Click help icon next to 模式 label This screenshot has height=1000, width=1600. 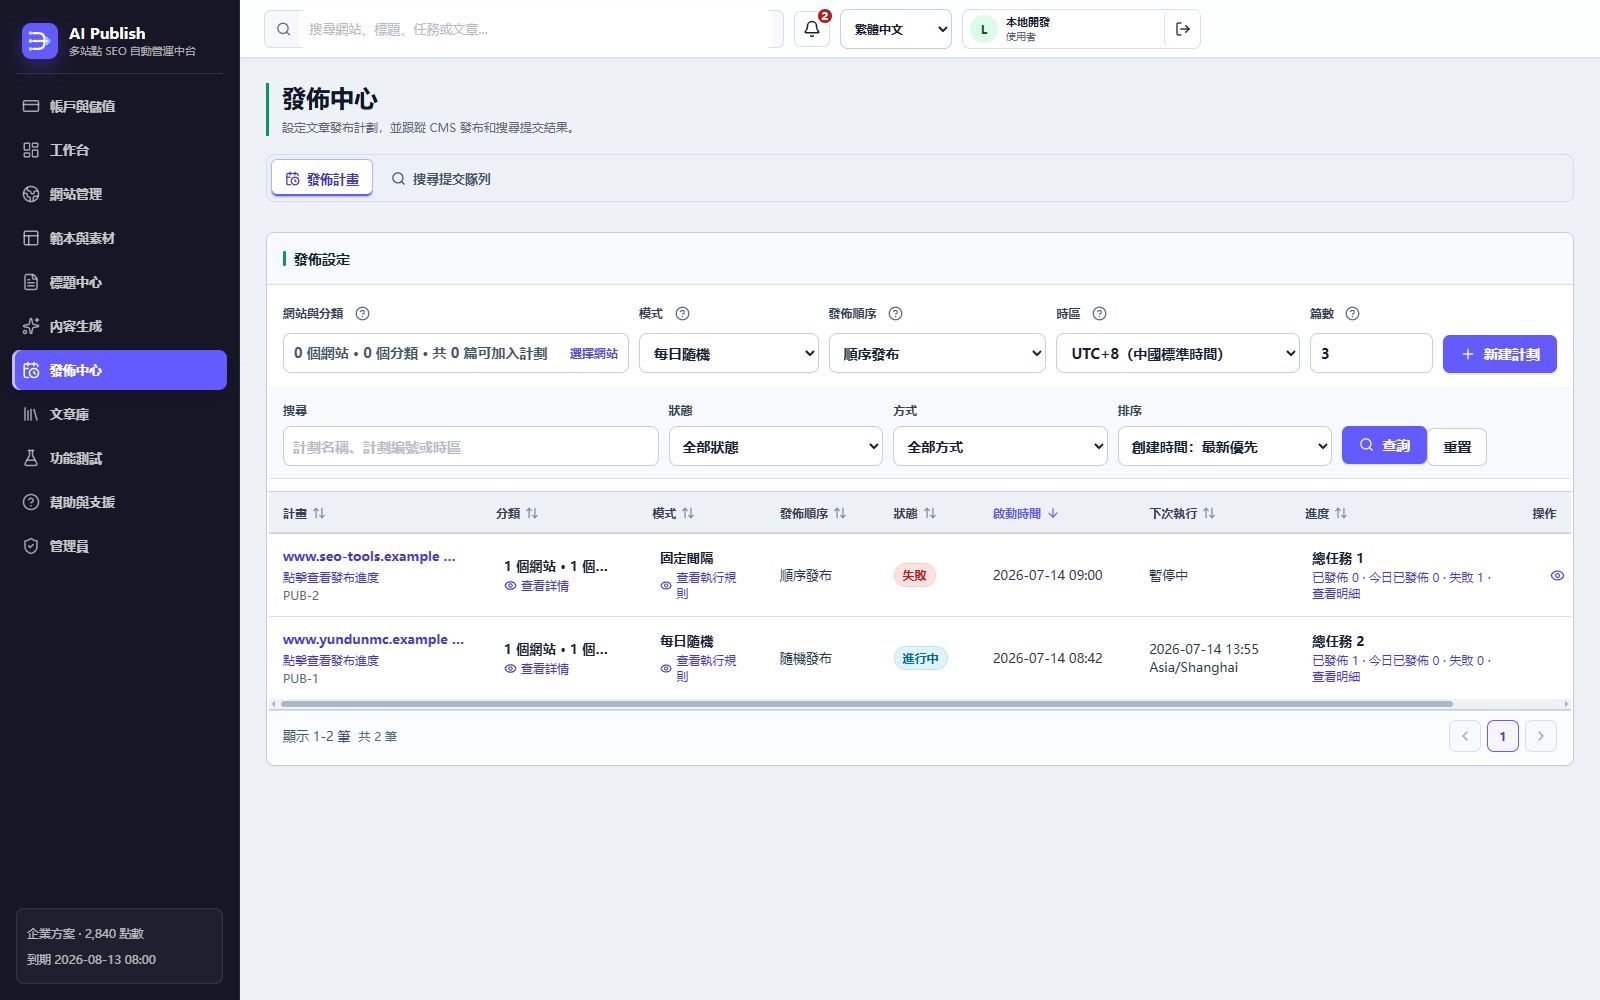(x=683, y=313)
